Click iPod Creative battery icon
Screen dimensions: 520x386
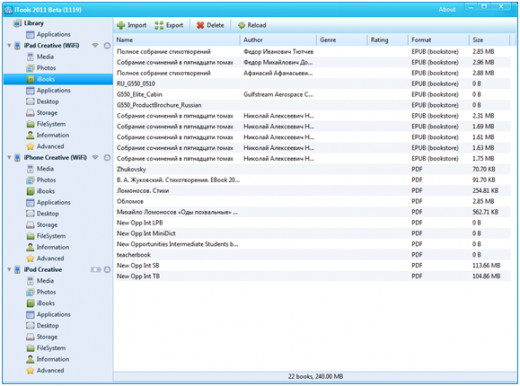tap(96, 269)
